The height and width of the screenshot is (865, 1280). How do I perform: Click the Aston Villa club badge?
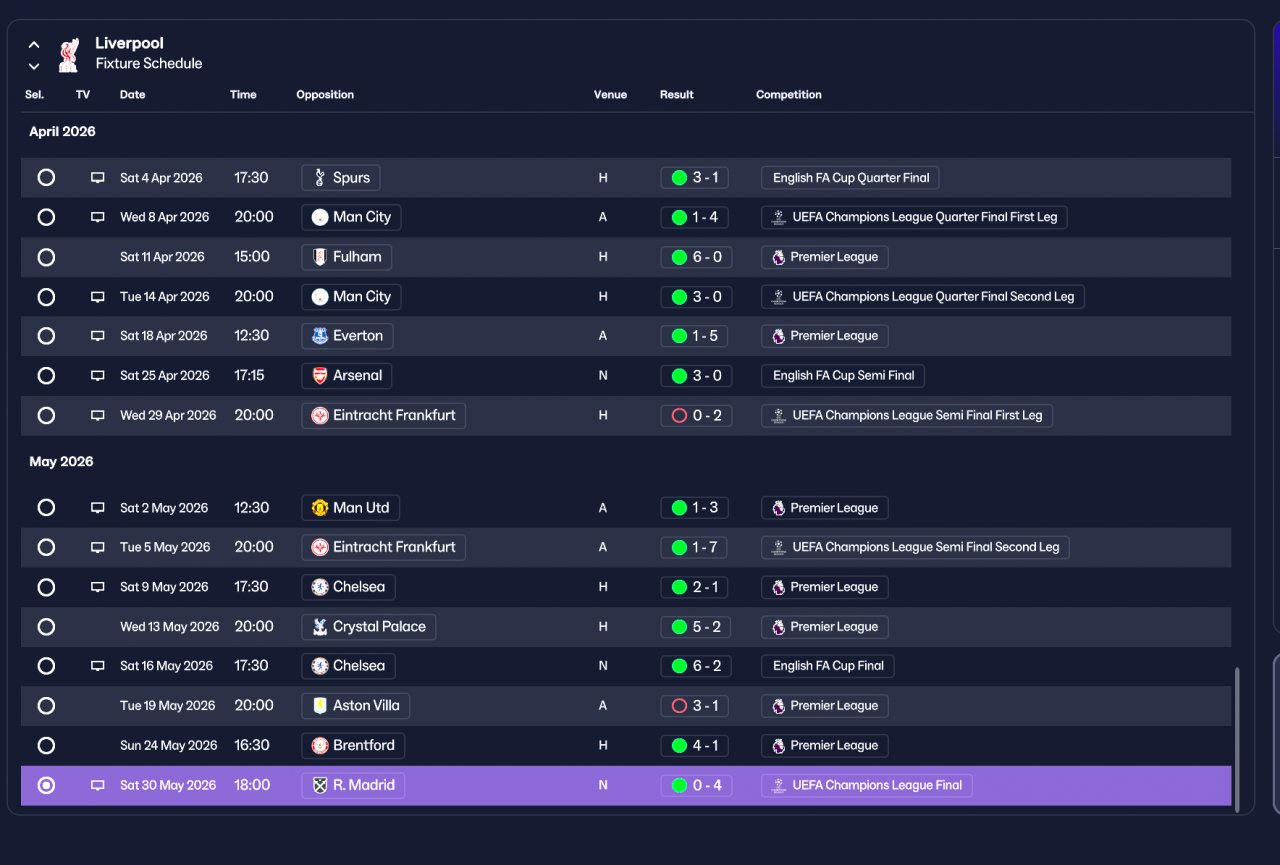click(x=320, y=706)
